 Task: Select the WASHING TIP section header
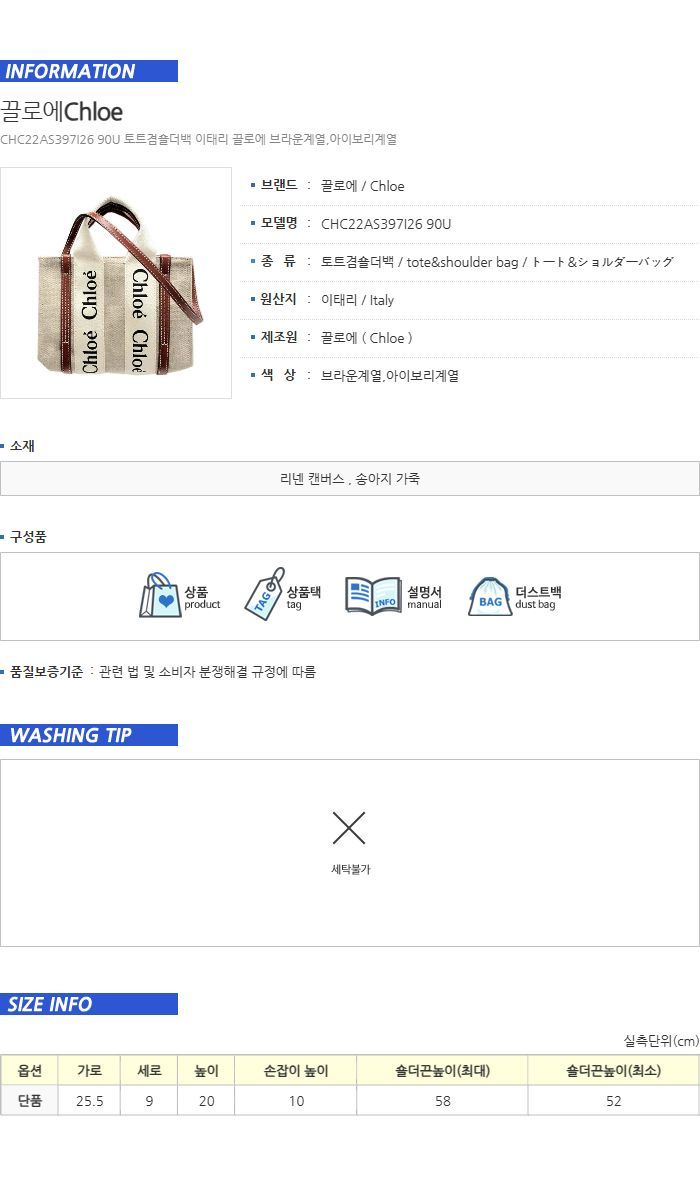[x=89, y=735]
